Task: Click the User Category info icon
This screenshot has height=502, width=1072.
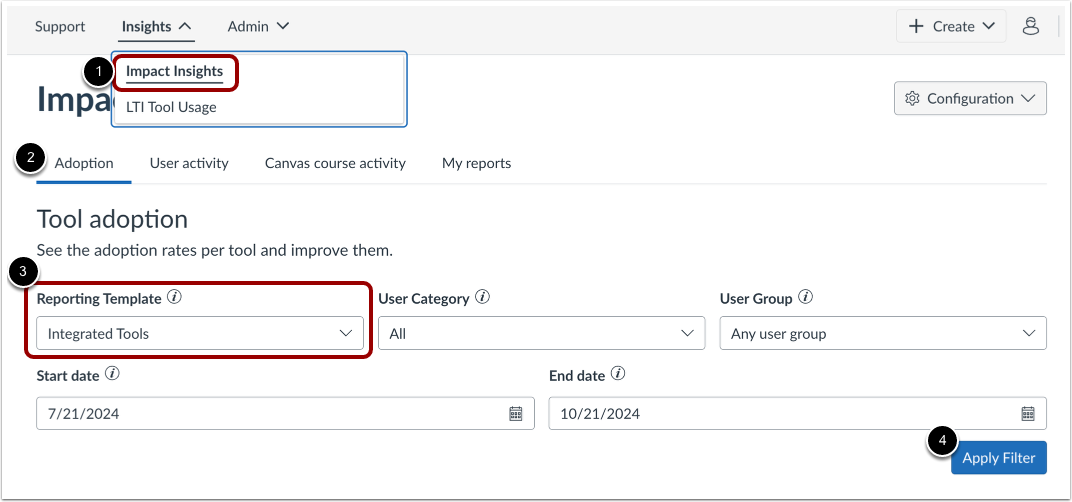Action: 483,298
